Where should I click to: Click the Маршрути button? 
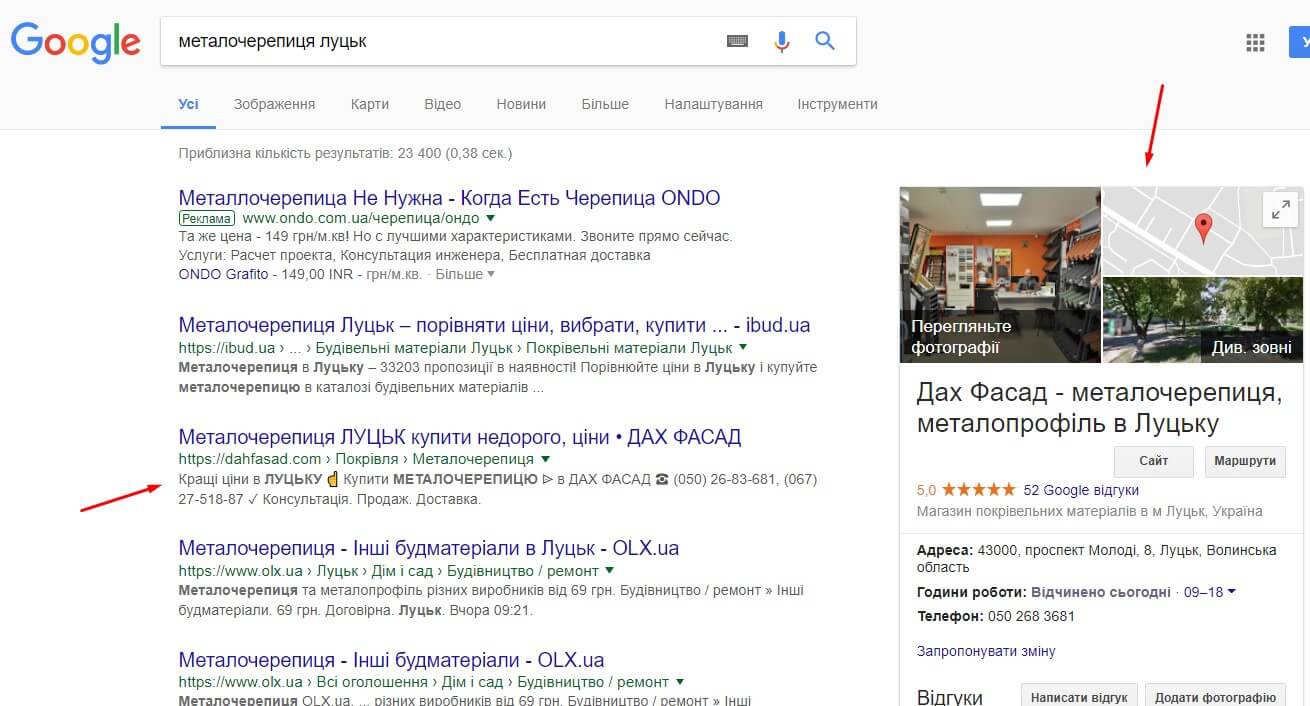[1245, 461]
